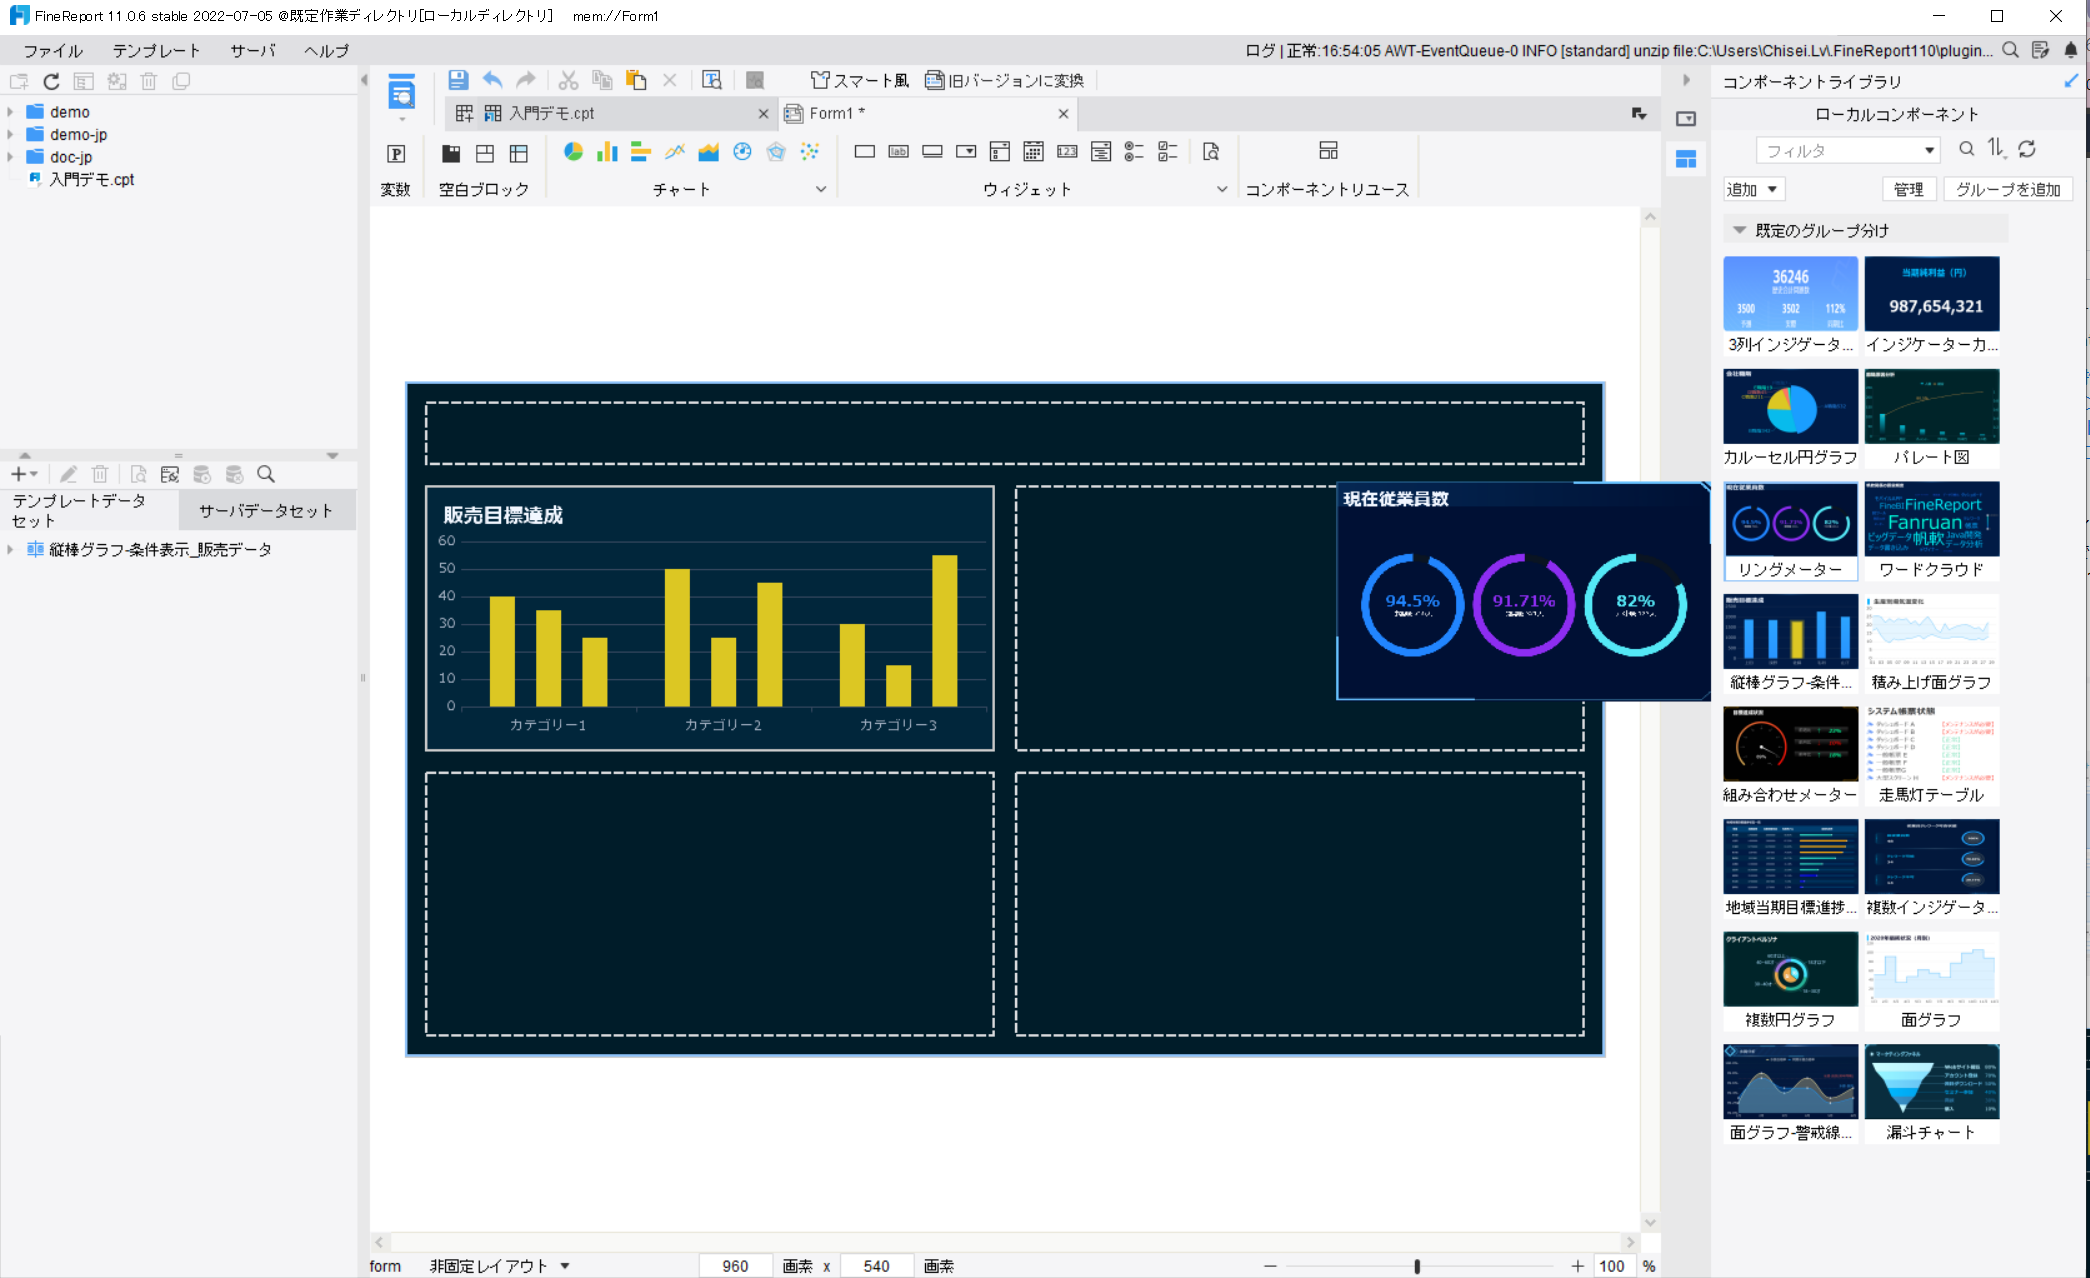Select the テンプレートデータセット tab
The width and height of the screenshot is (2090, 1278).
88,510
